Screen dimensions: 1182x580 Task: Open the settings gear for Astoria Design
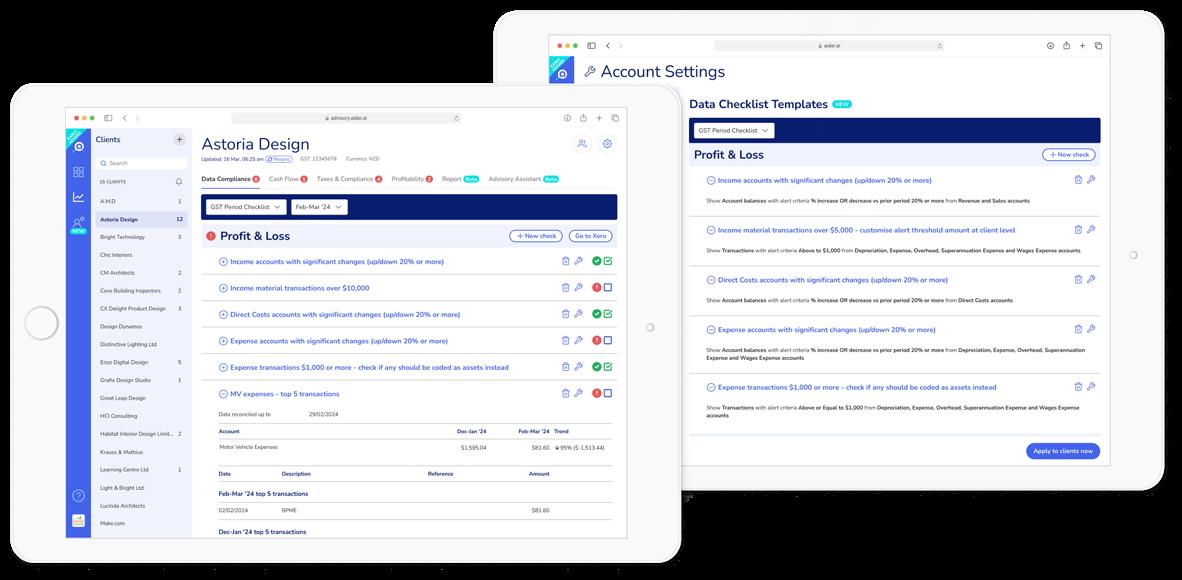click(x=608, y=144)
